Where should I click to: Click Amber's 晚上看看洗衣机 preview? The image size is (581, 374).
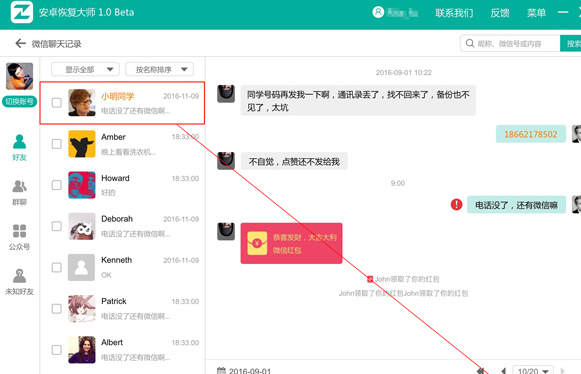[129, 152]
